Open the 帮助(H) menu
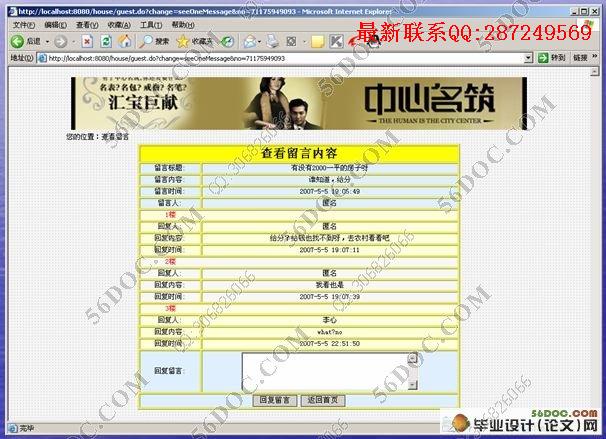 coord(183,25)
